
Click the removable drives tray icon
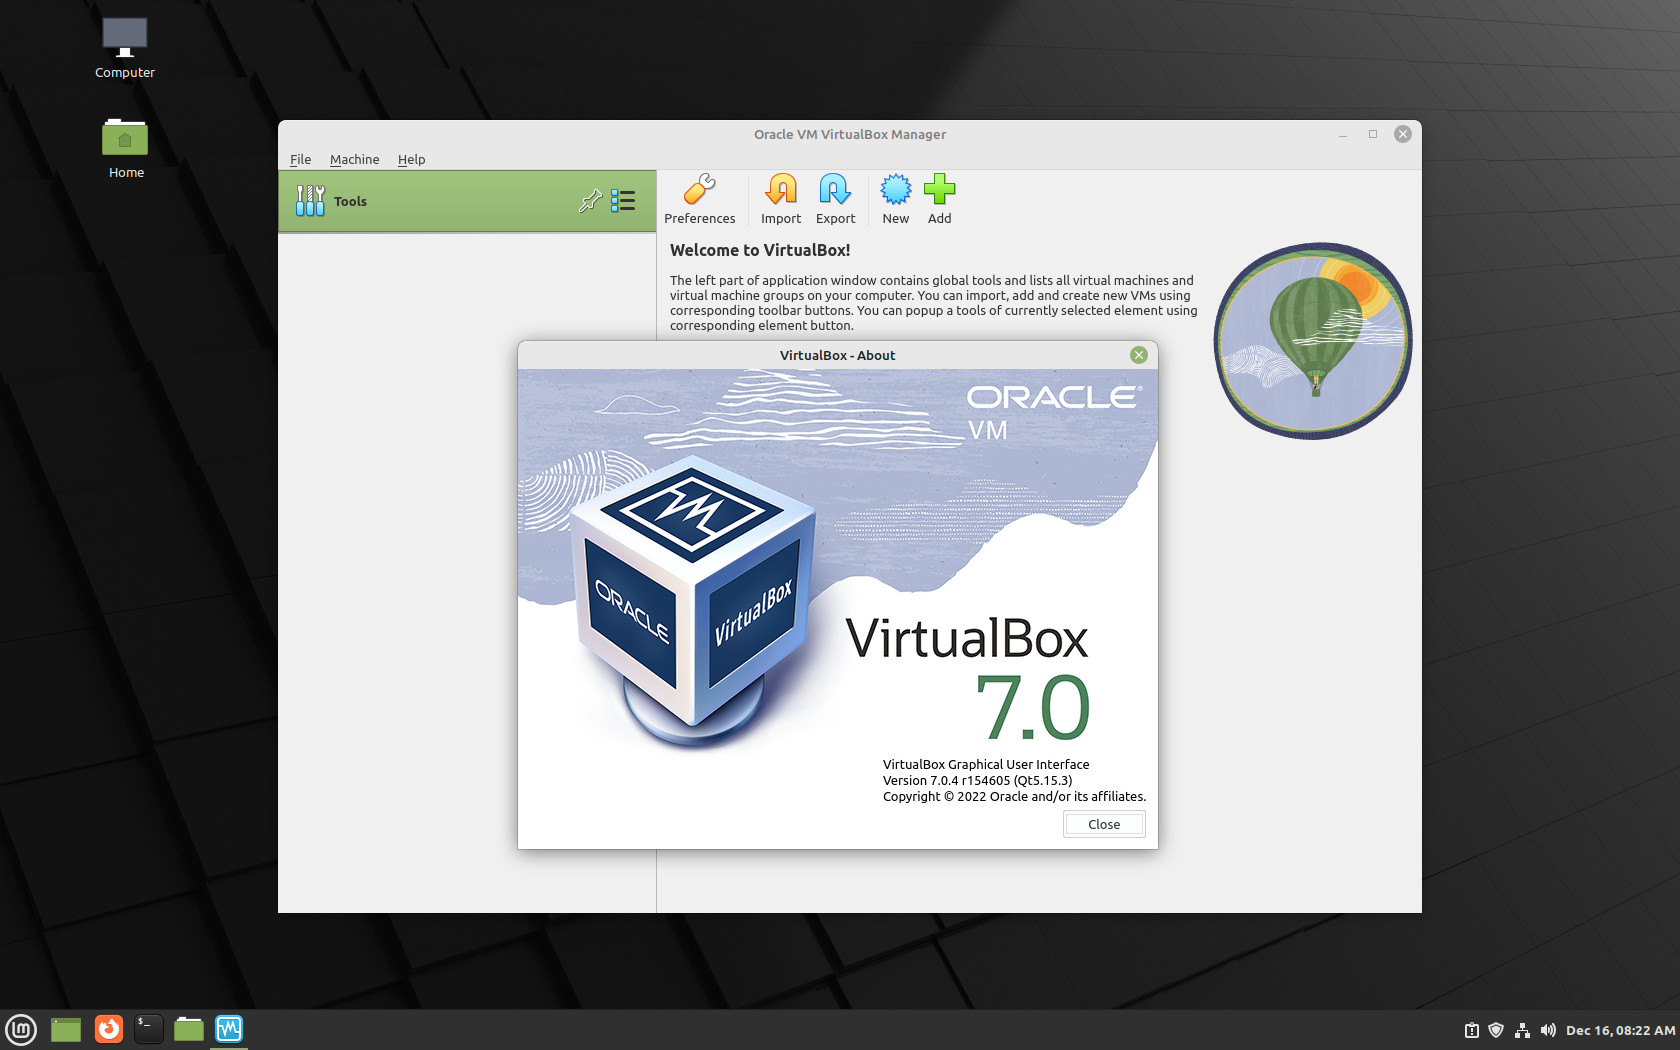click(x=1471, y=1030)
